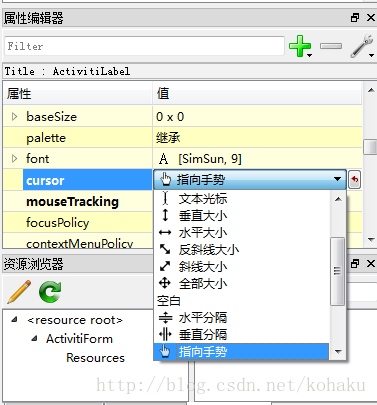Float the resource browser panel
The height and width of the screenshot is (405, 377).
(355, 264)
